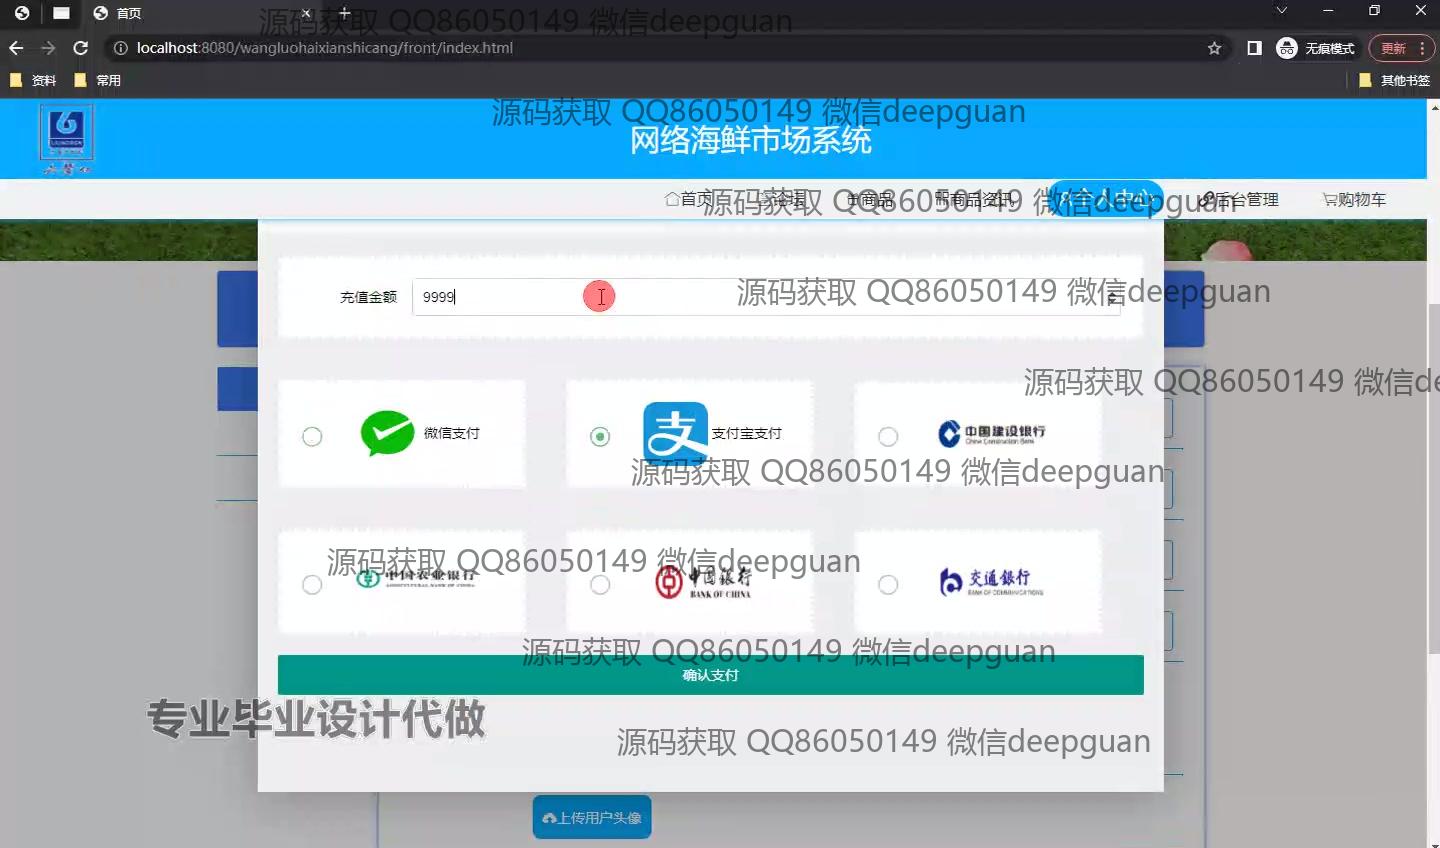Click the site logo in the header
This screenshot has height=848, width=1440.
[x=66, y=139]
